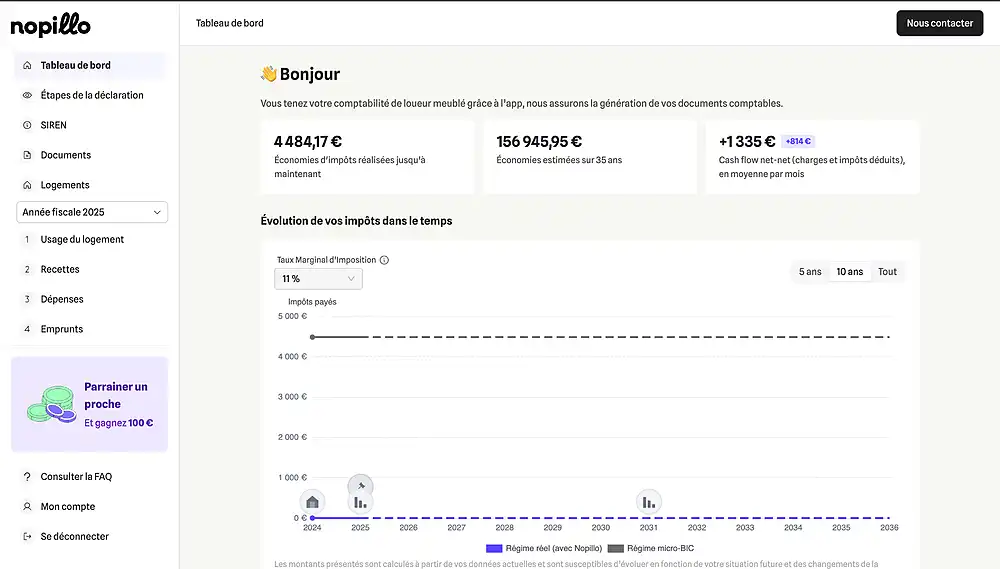Click Parrainer un proche card

tap(89, 404)
